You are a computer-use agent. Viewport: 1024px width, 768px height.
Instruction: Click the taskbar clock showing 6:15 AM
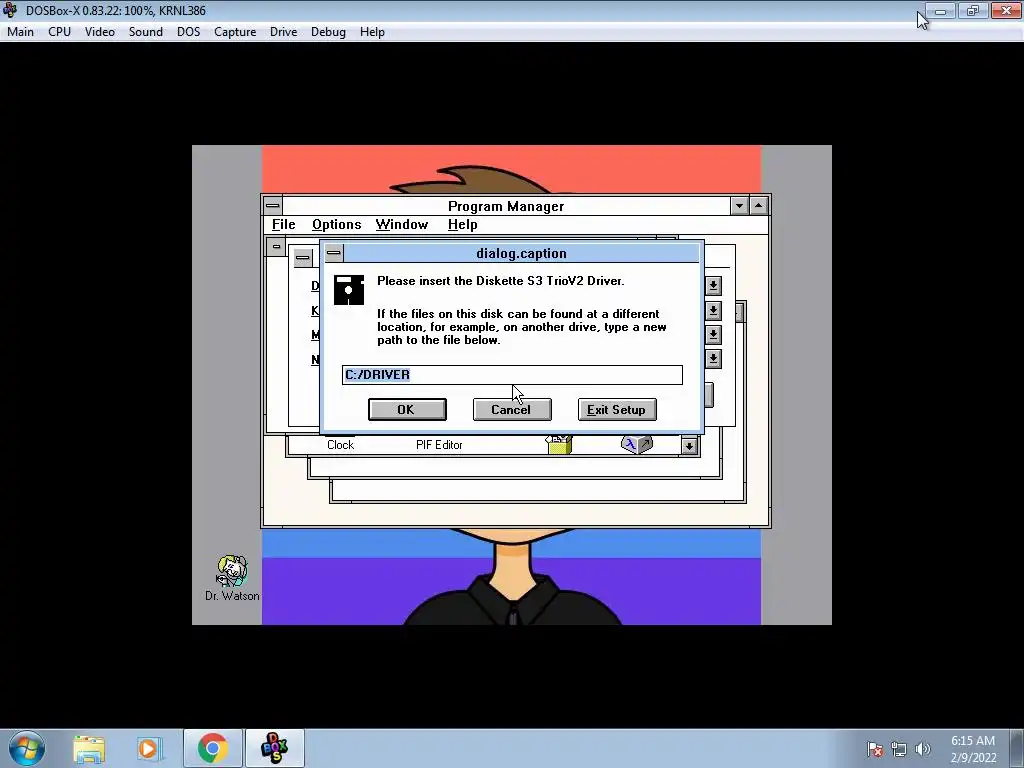973,749
